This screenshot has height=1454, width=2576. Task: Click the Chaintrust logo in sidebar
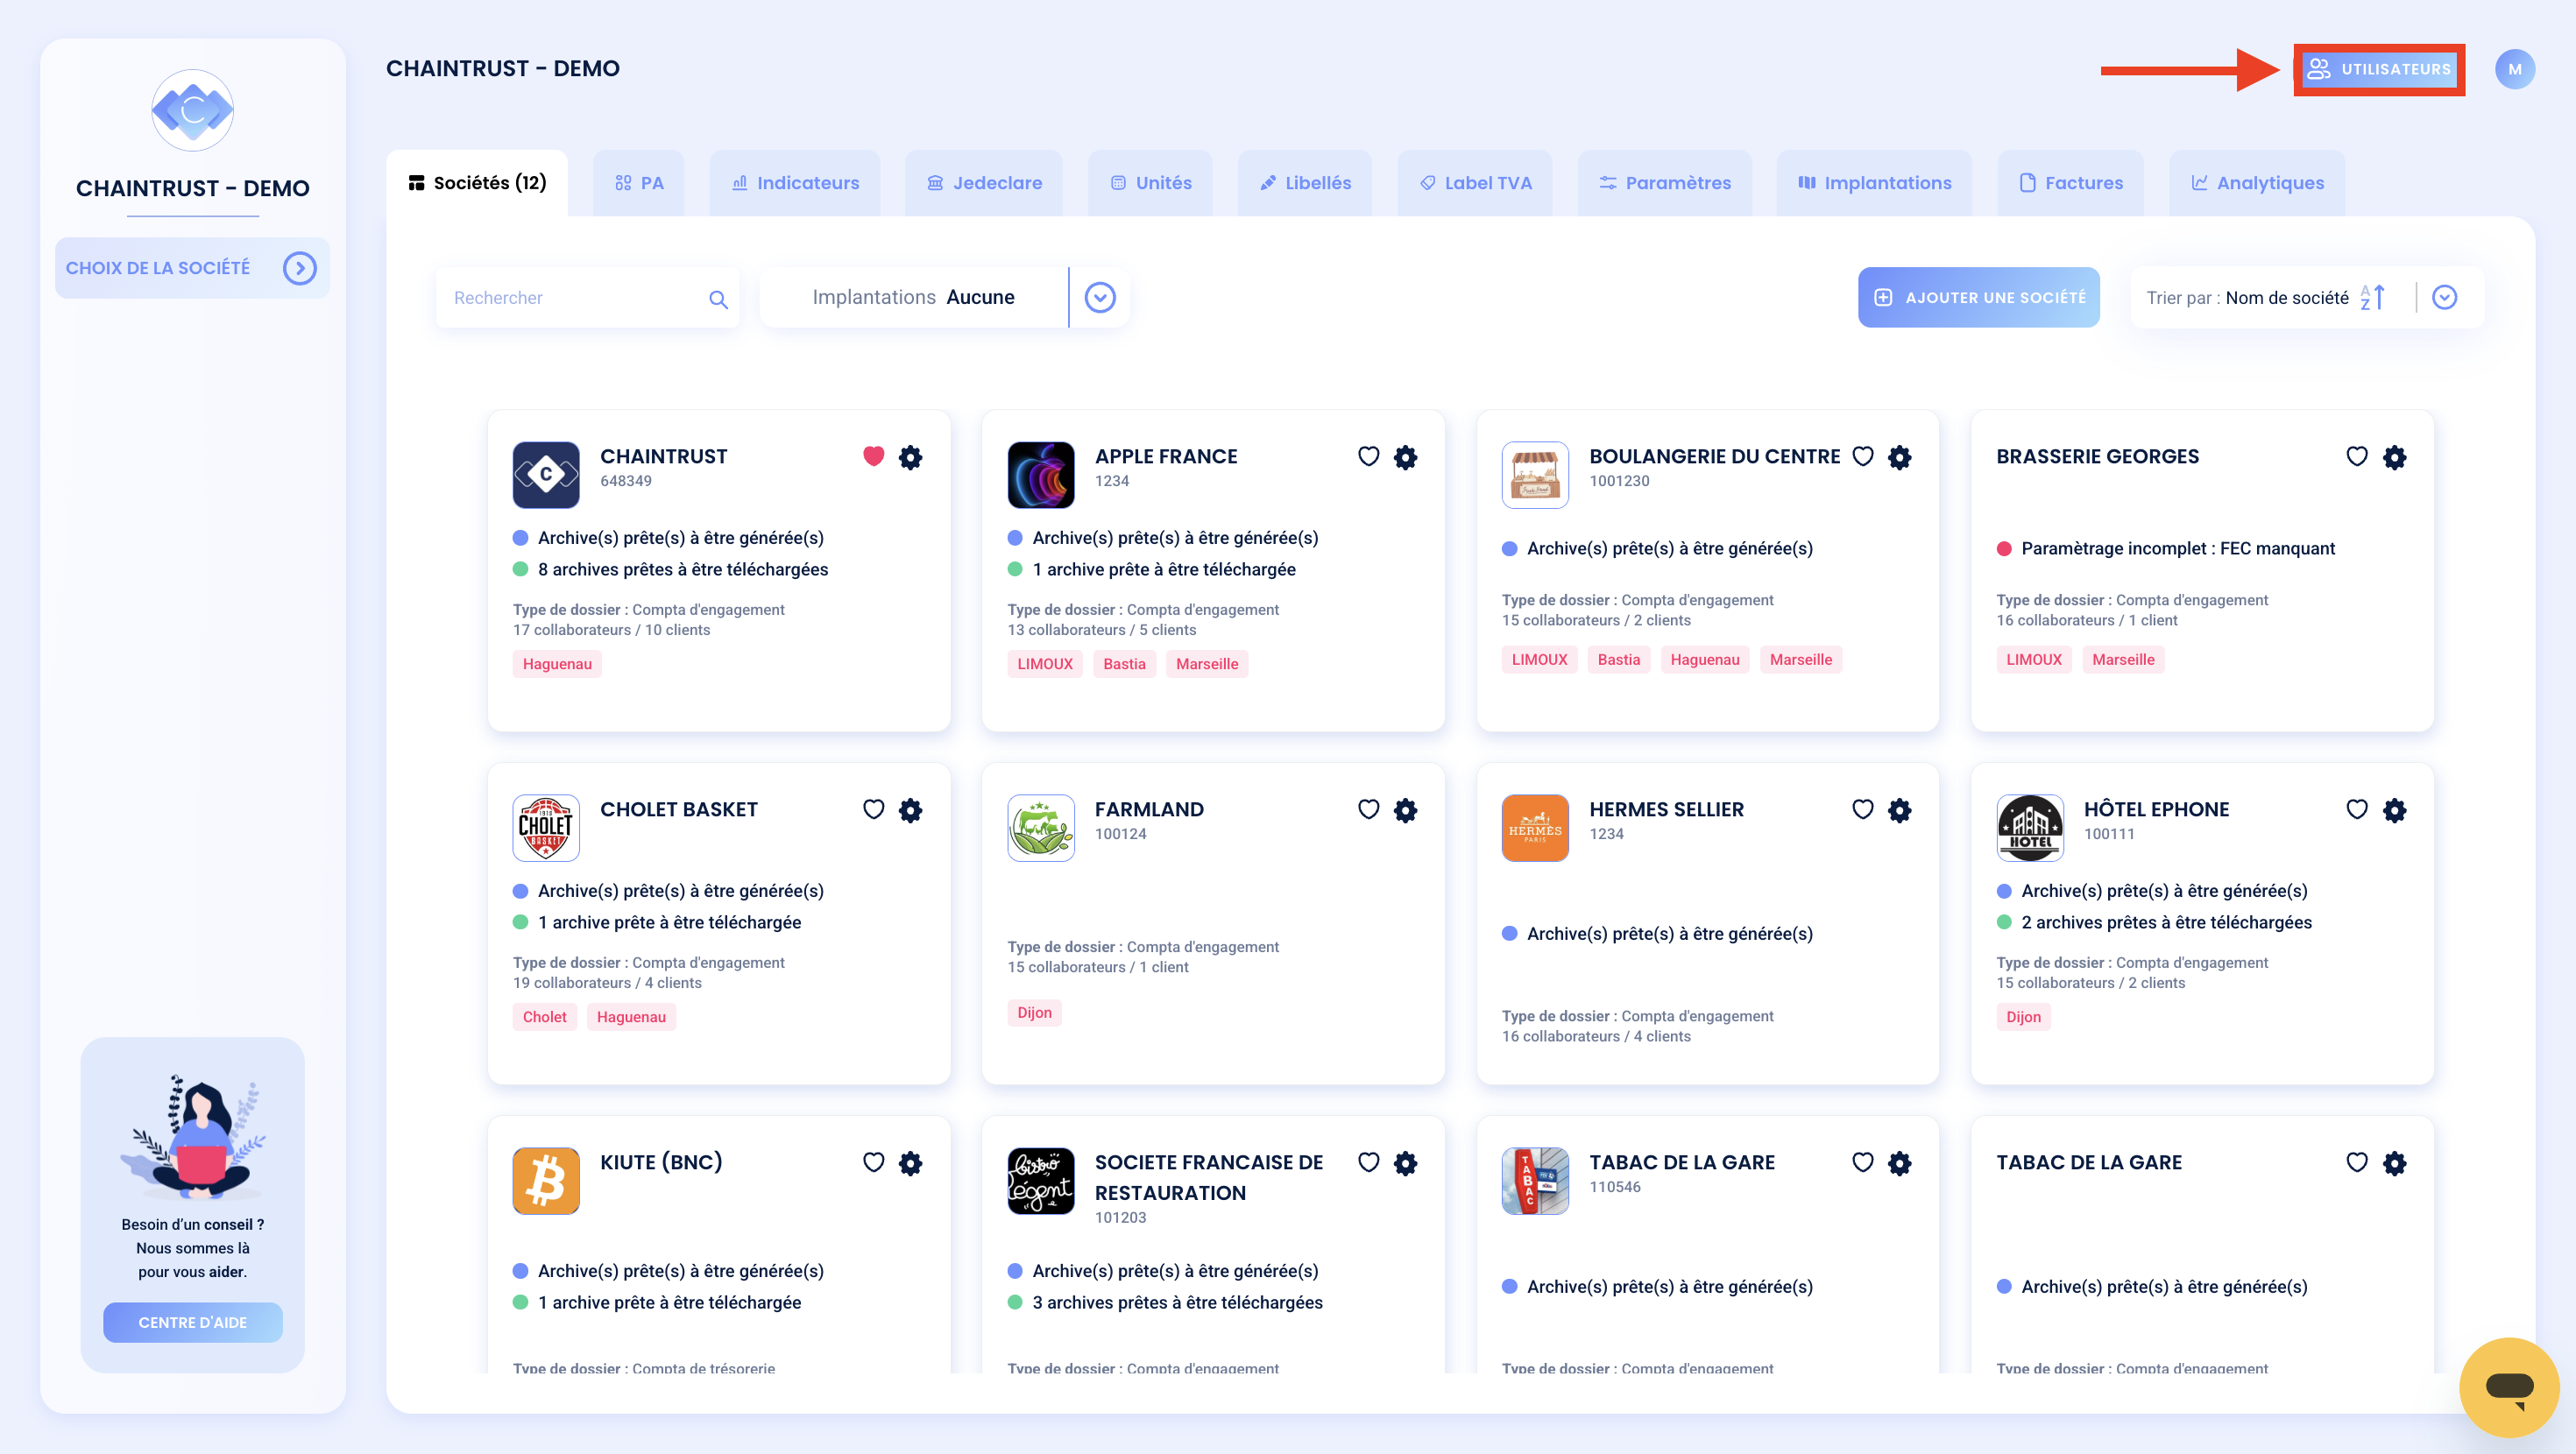192,110
